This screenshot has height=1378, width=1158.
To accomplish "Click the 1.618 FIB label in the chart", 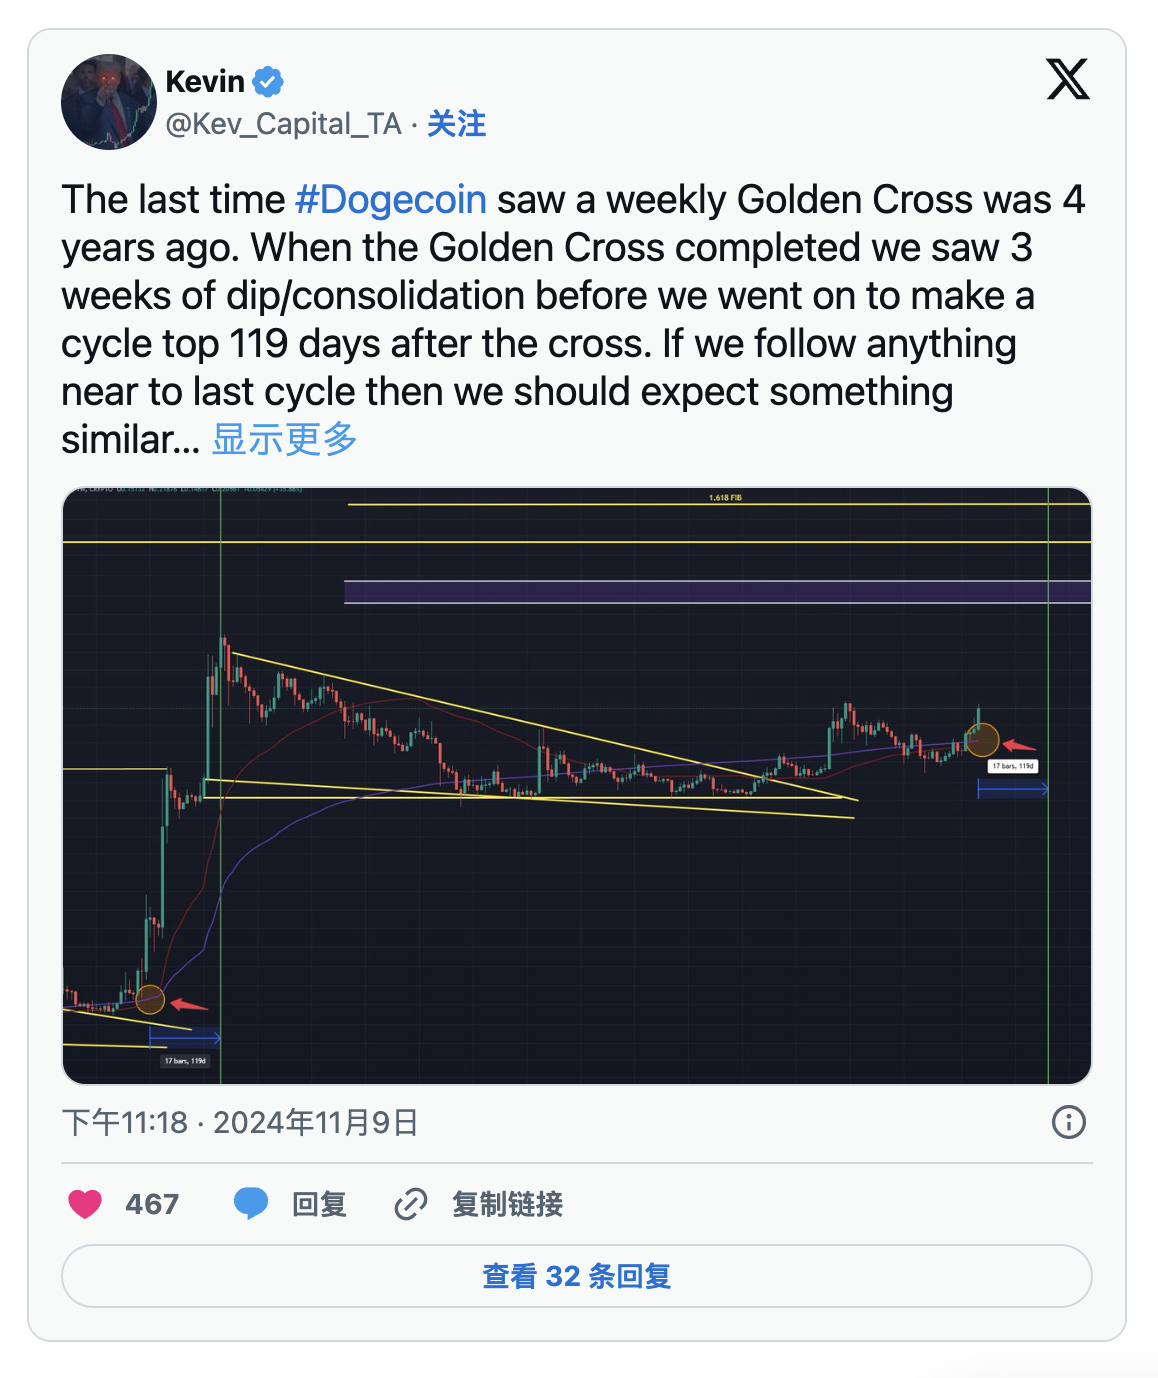I will [x=725, y=497].
